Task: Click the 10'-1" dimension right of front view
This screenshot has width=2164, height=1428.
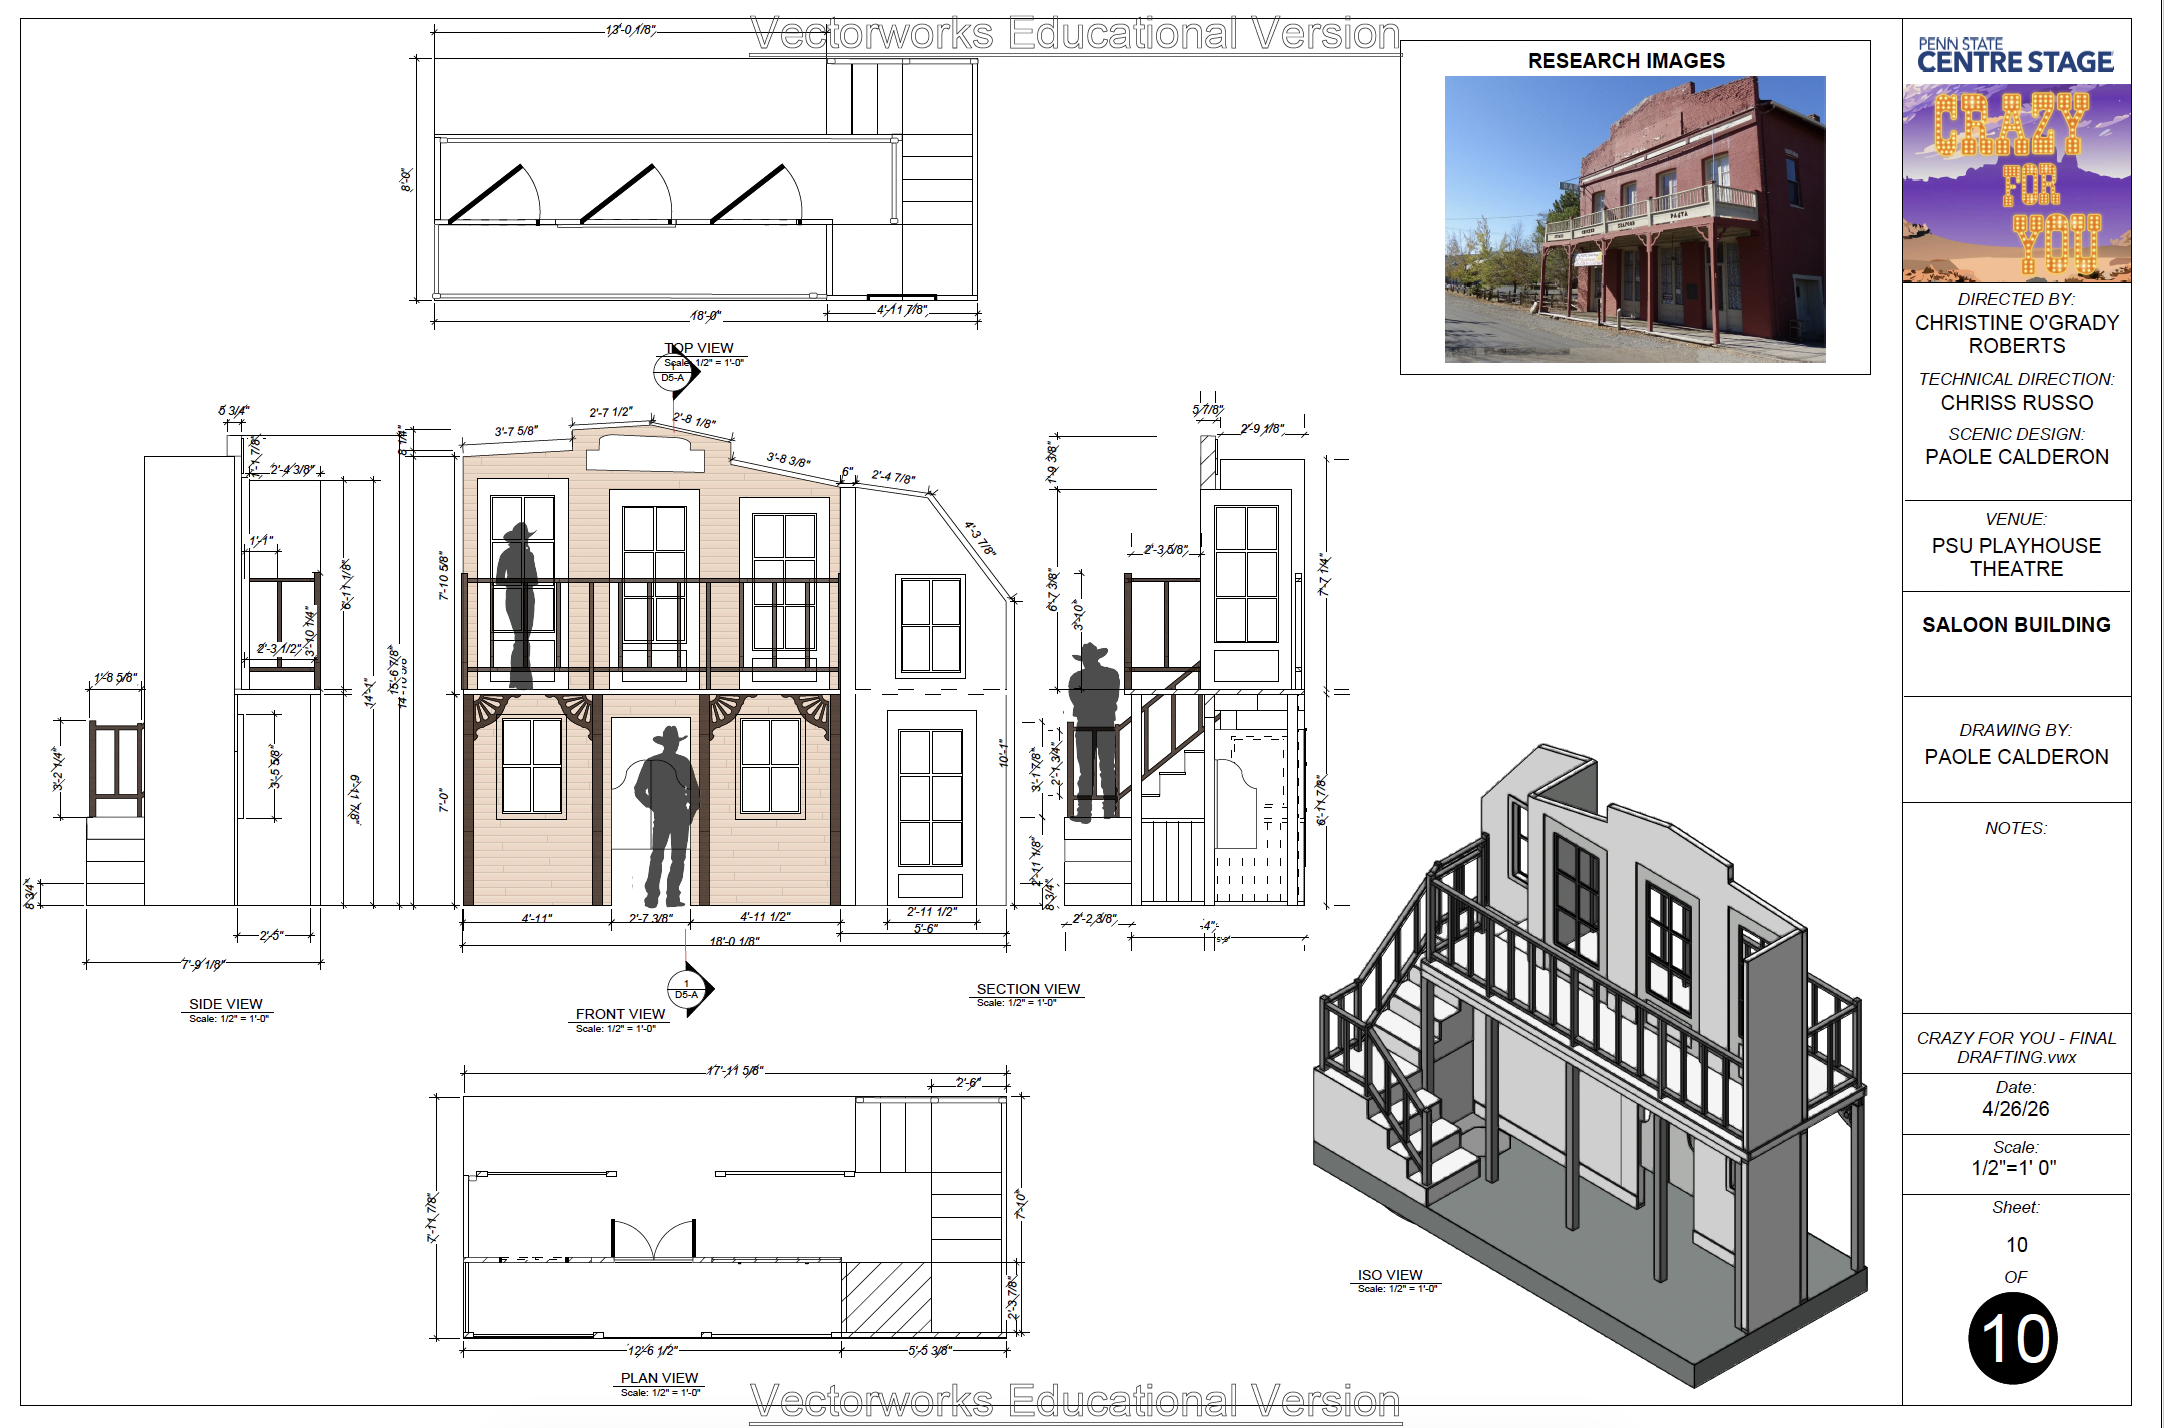Action: coord(1004,753)
